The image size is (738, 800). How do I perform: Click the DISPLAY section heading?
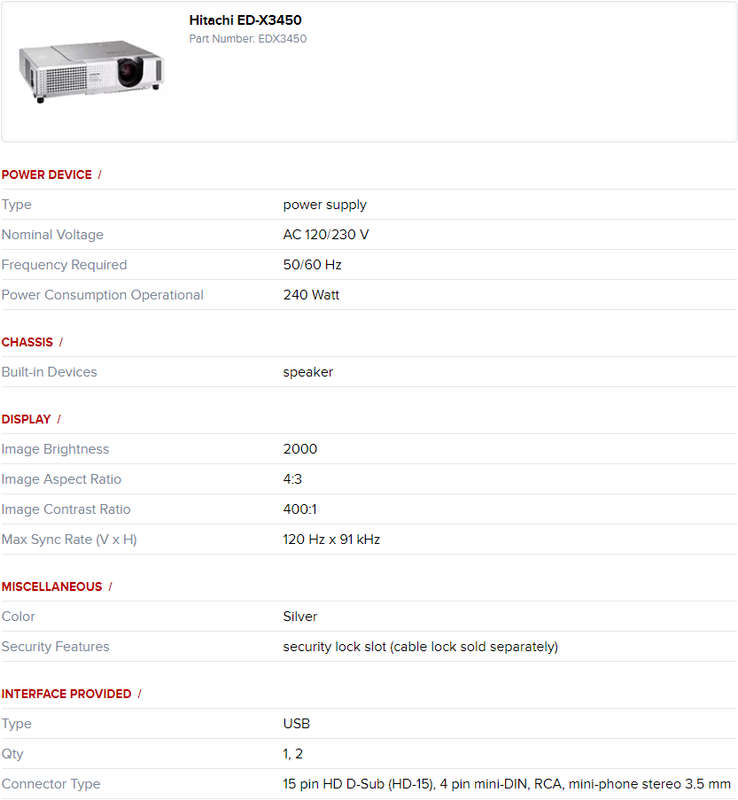coord(26,419)
